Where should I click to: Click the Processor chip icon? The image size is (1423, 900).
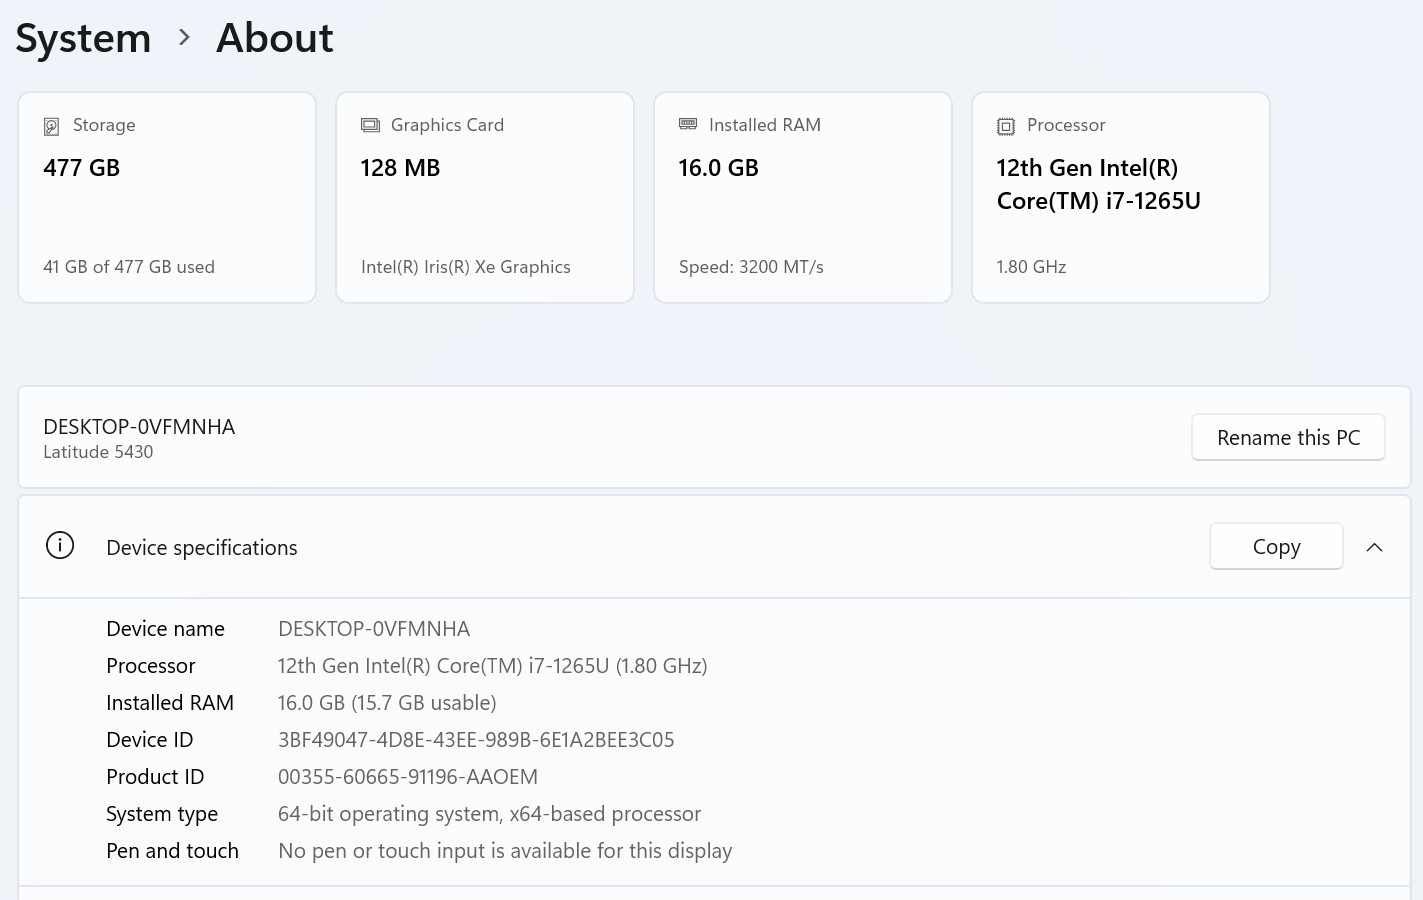click(1006, 126)
